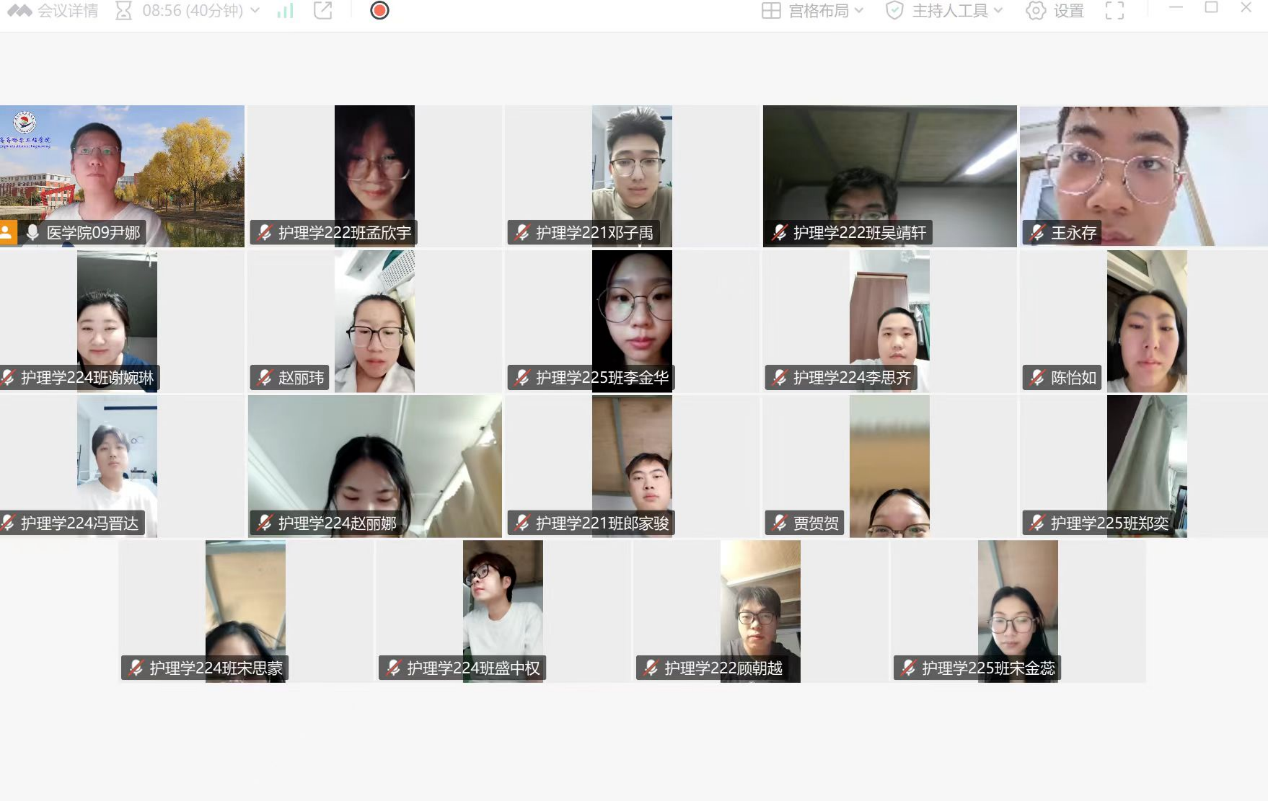This screenshot has height=801, width=1268.
Task: Check the green network signal bars icon
Action: pos(286,11)
